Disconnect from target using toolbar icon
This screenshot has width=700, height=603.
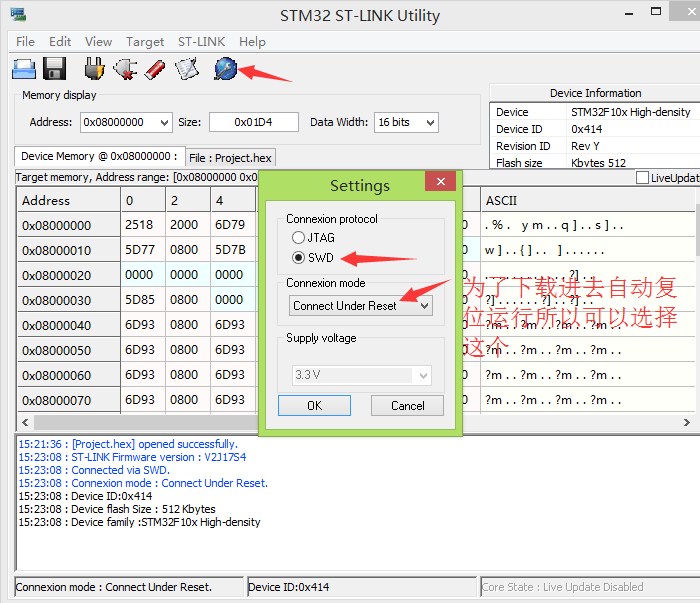124,69
